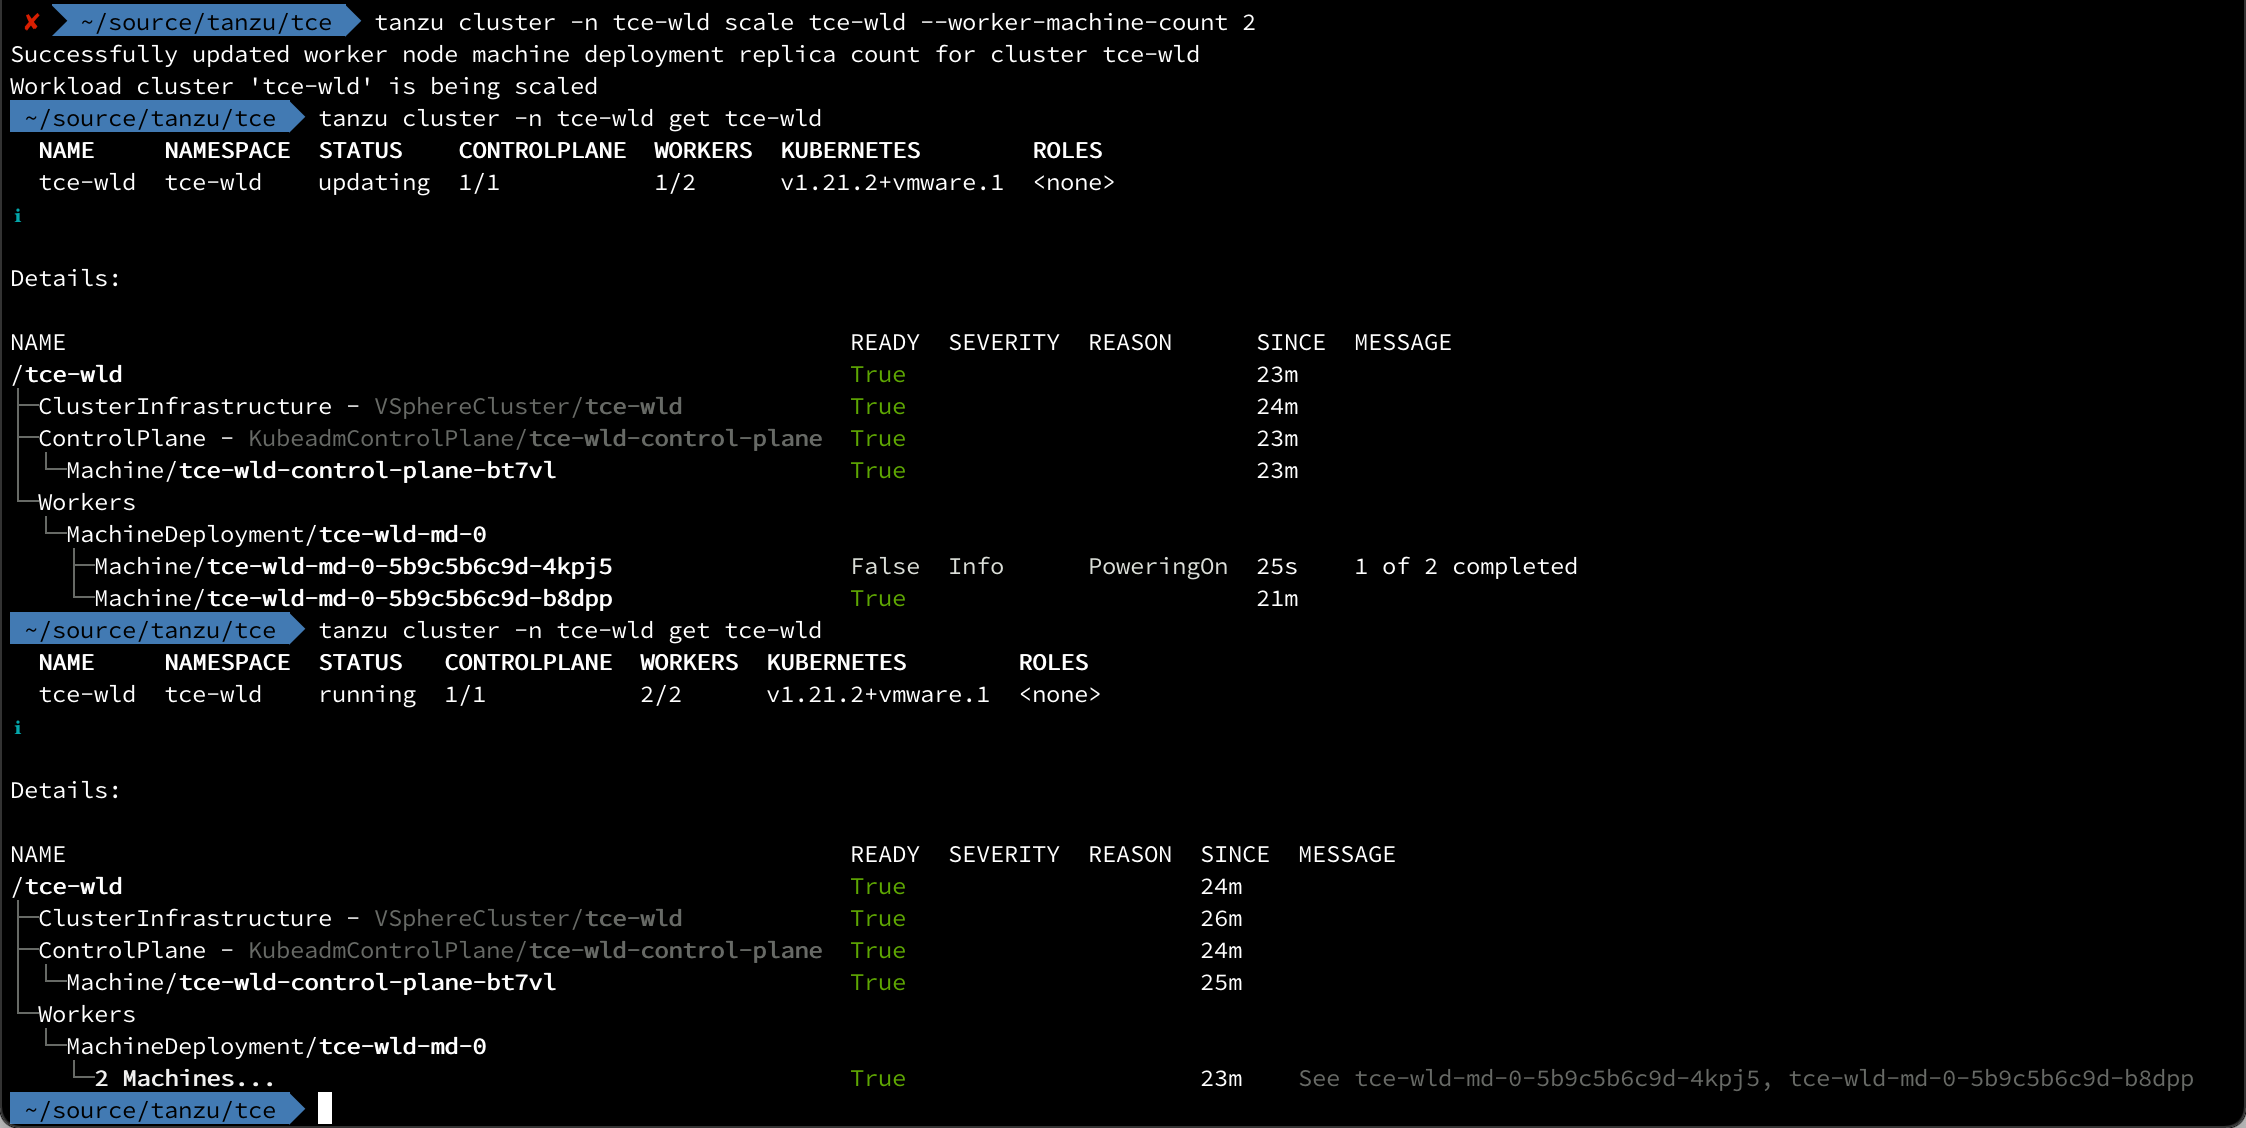Image resolution: width=2246 pixels, height=1128 pixels.
Task: Click the first '/tce-wld' root tree node
Action: pos(66,375)
